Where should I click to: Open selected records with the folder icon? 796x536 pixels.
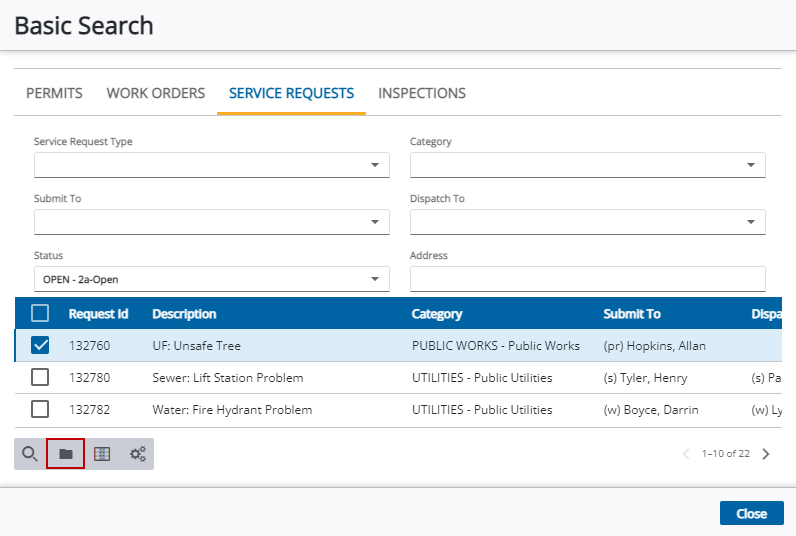(65, 454)
